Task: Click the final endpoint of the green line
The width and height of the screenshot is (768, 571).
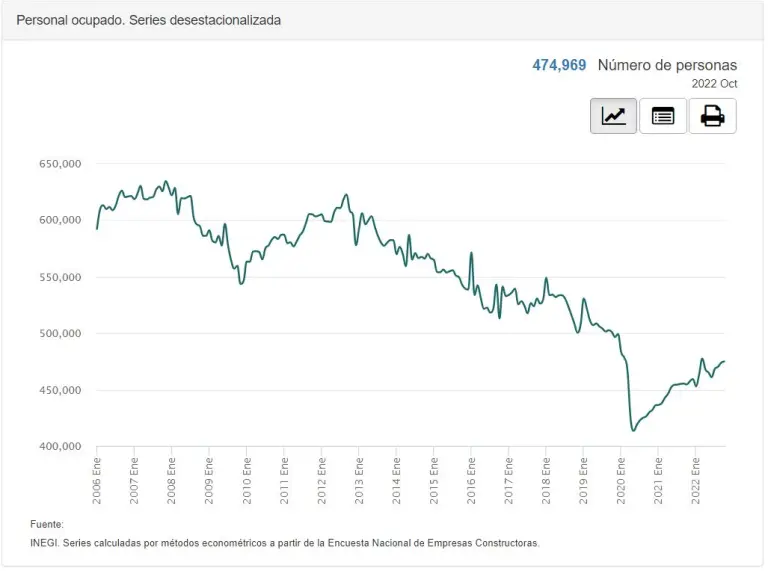Action: 725,361
